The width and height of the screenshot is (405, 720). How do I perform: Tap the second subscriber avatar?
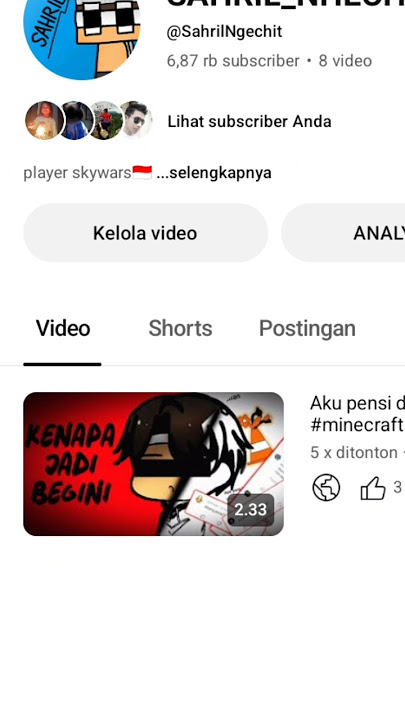[x=77, y=120]
